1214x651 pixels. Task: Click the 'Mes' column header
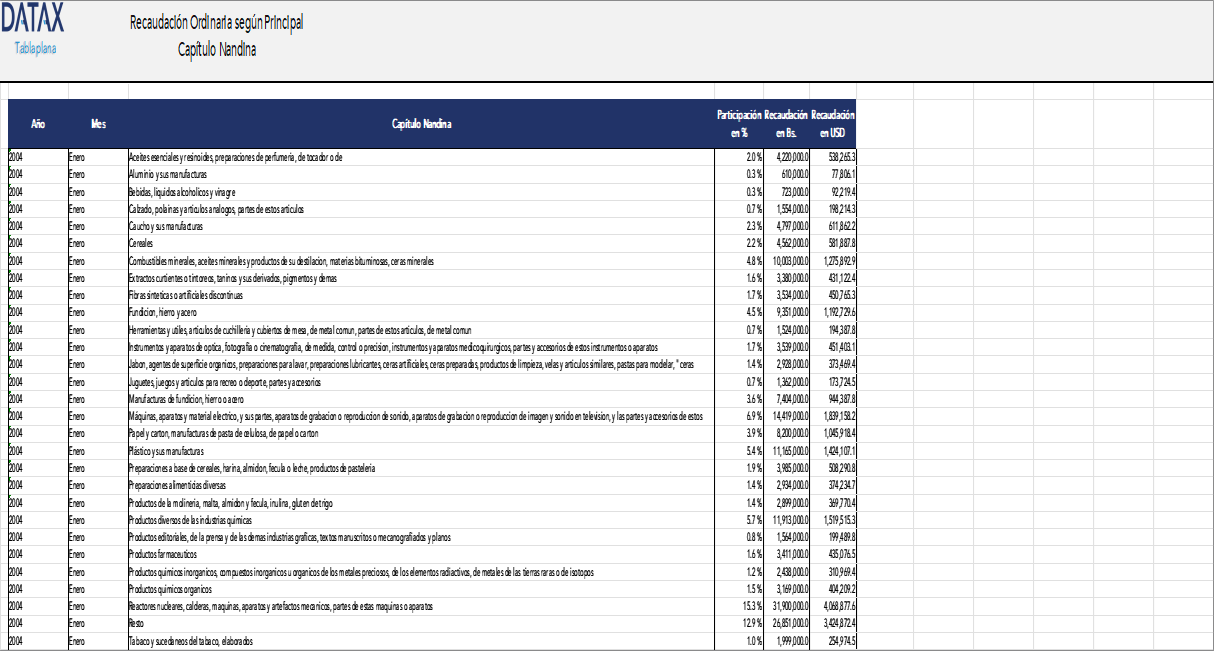pos(98,125)
